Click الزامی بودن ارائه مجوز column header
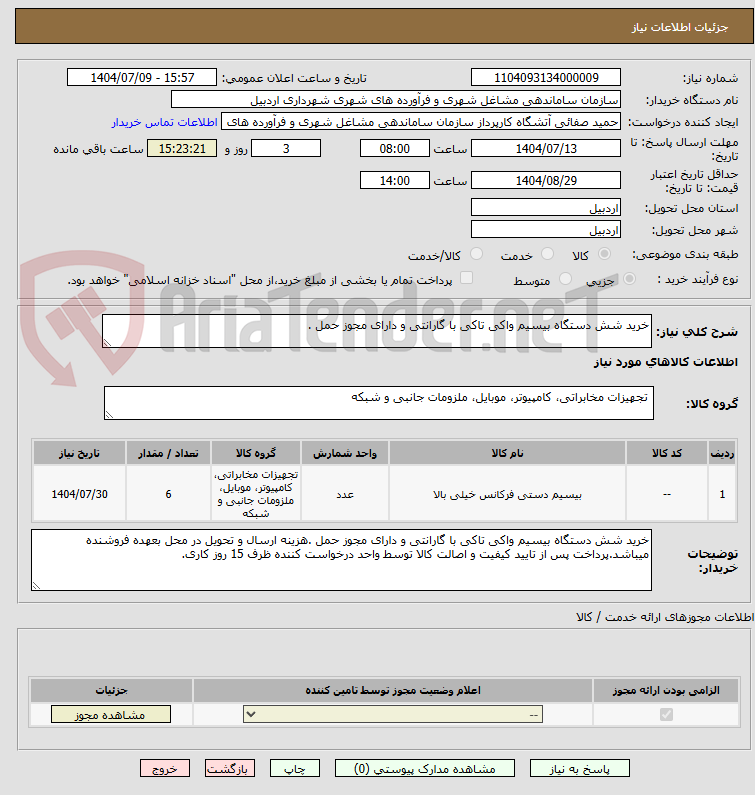Image resolution: width=755 pixels, height=795 pixels. click(666, 690)
